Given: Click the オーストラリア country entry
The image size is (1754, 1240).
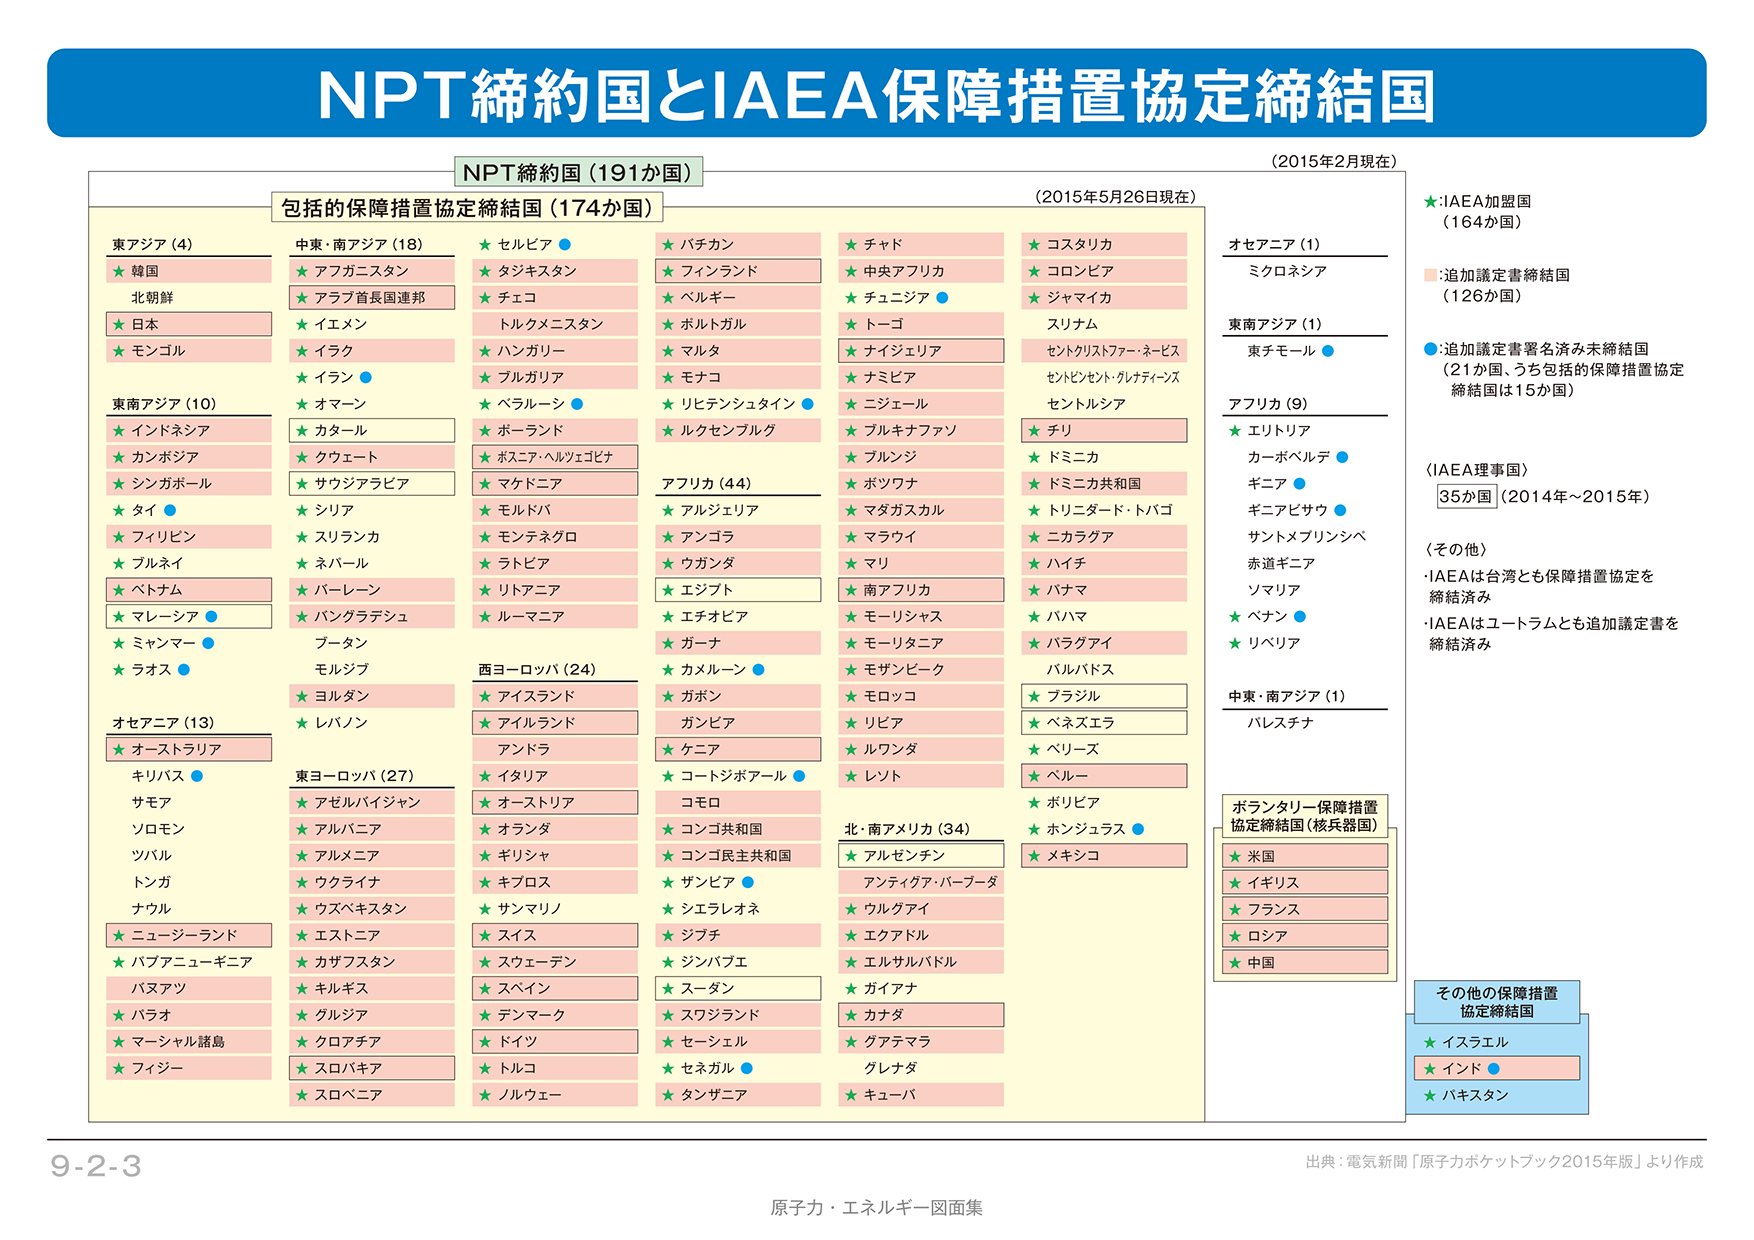Looking at the screenshot, I should coord(176,749).
